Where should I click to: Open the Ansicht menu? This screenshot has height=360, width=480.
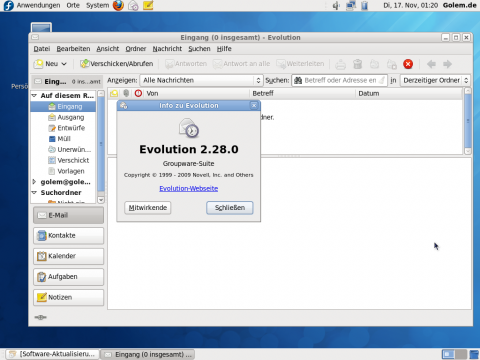(x=108, y=49)
